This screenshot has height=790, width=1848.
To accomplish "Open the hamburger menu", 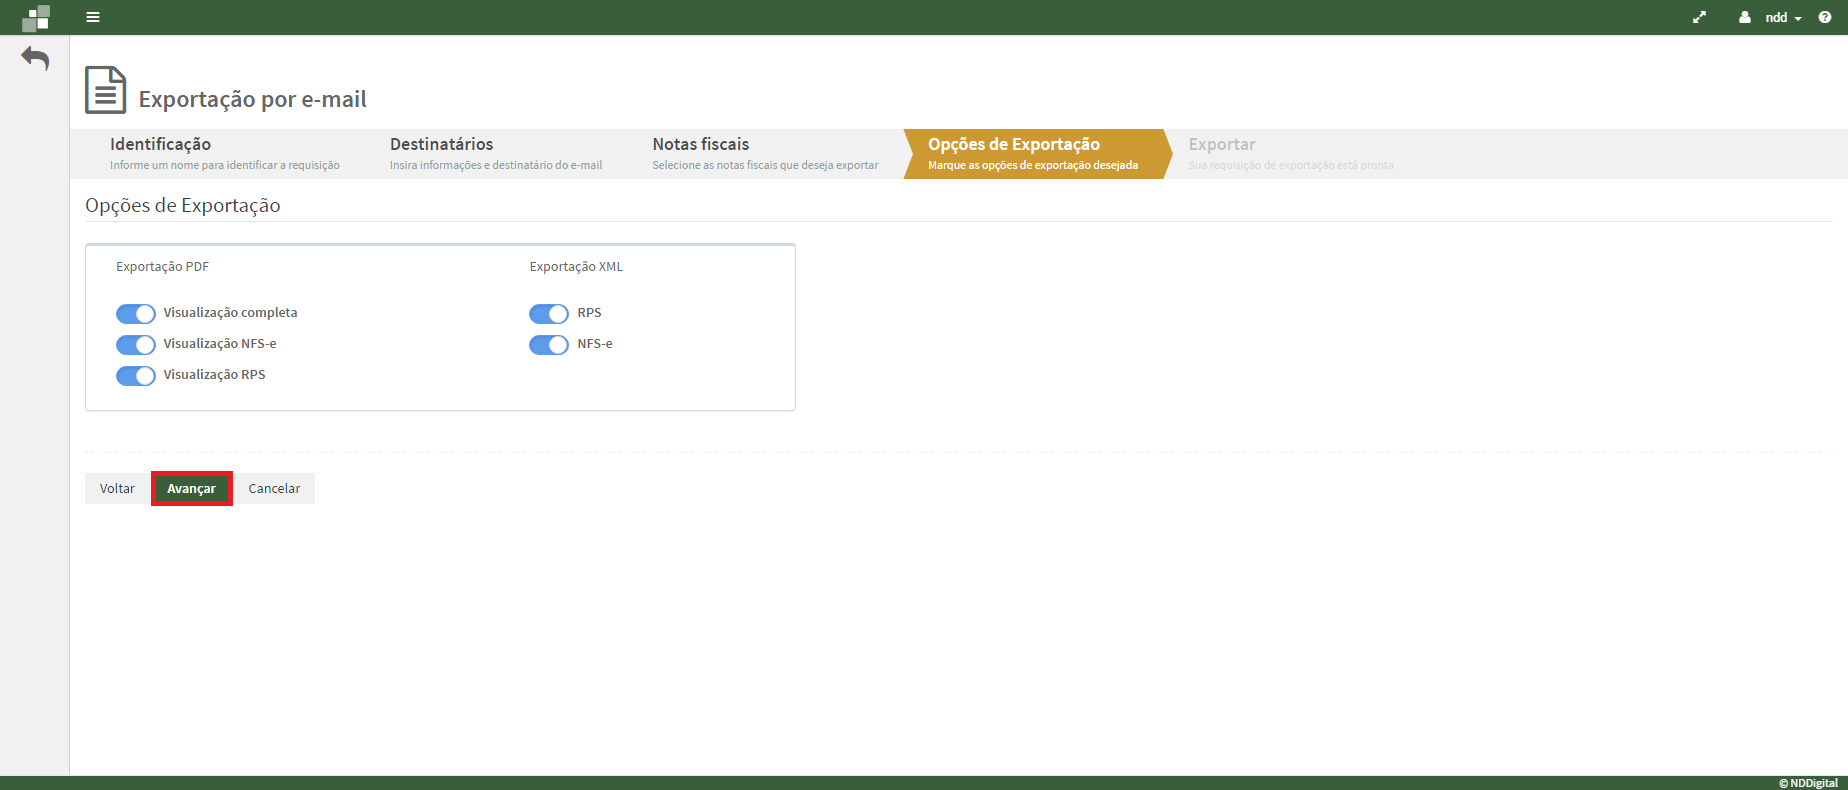I will [93, 17].
